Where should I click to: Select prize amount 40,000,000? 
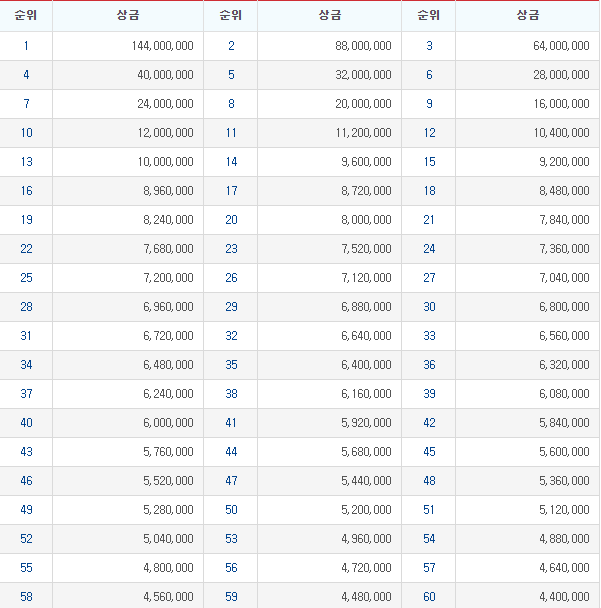point(165,75)
